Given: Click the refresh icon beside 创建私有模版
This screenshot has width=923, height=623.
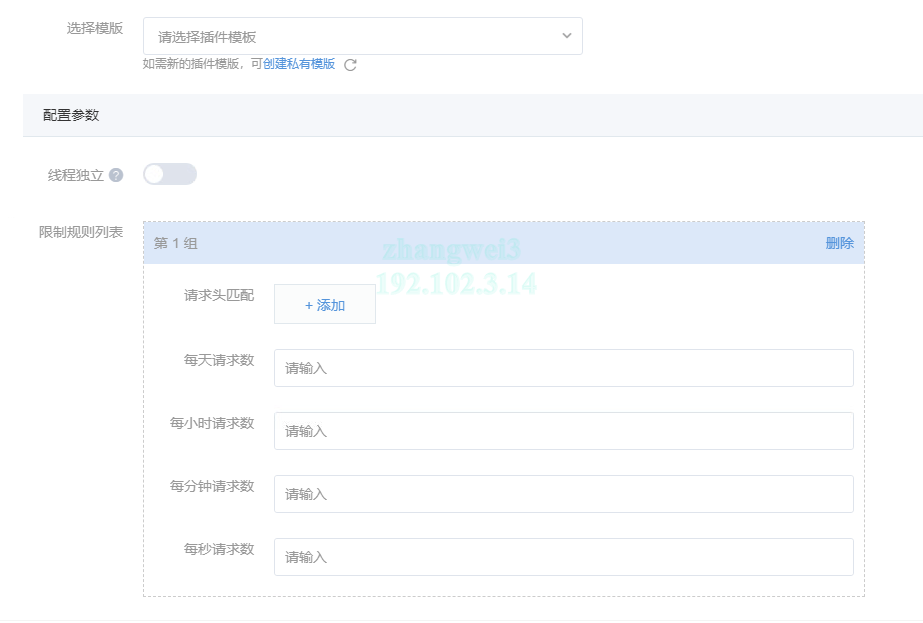Looking at the screenshot, I should 350,65.
